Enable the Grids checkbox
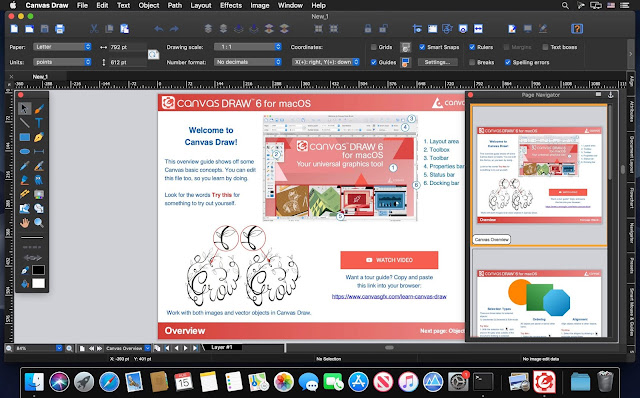This screenshot has height=398, width=640. [373, 47]
